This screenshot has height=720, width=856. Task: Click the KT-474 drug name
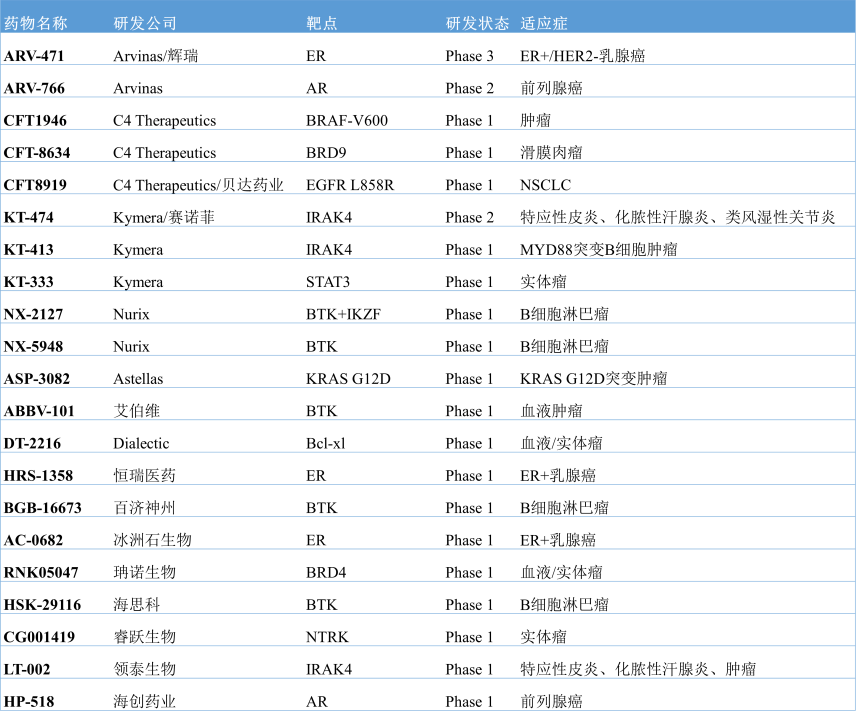(28, 217)
